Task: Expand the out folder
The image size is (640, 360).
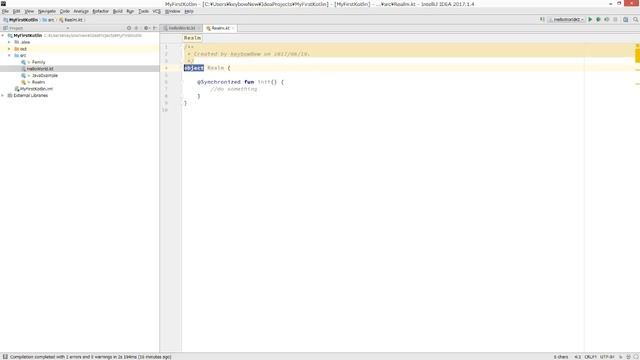Action: (9, 49)
